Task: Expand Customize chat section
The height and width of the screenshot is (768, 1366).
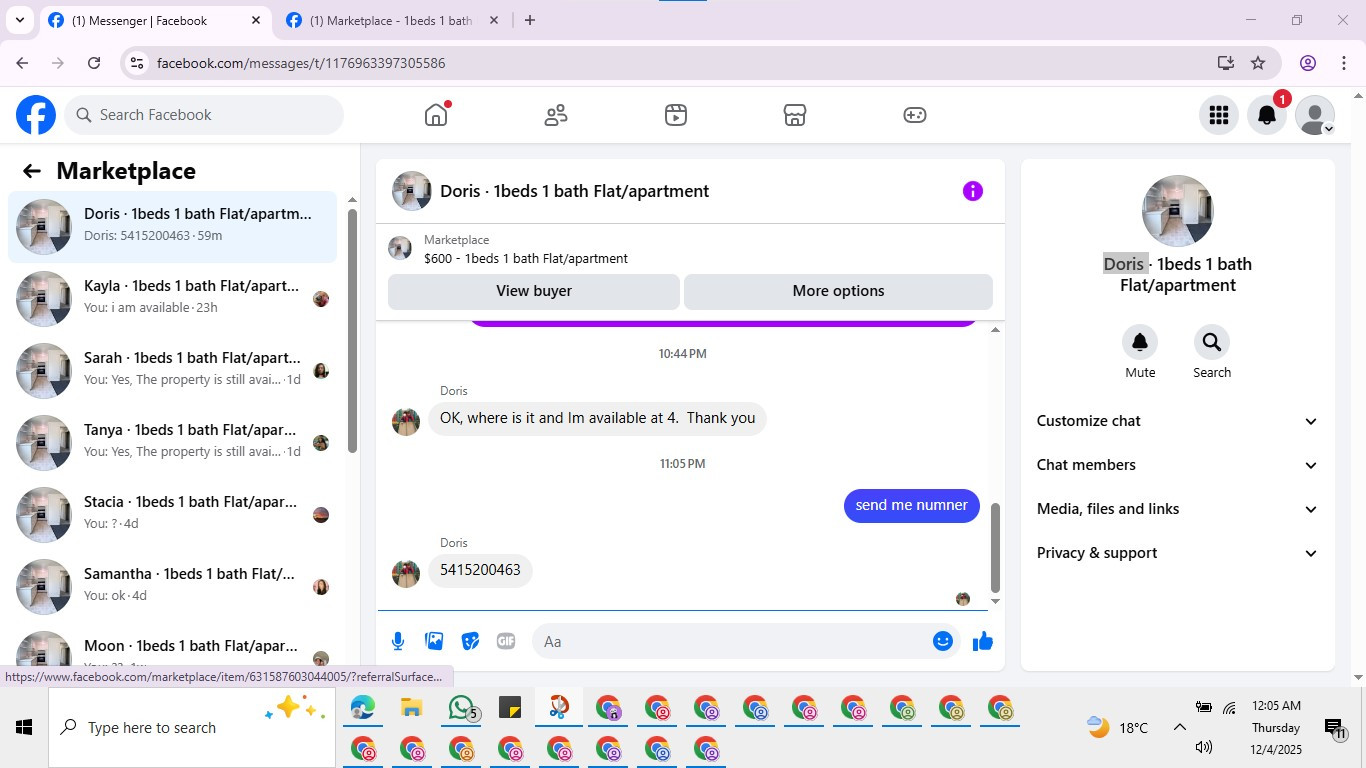Action: tap(1178, 421)
